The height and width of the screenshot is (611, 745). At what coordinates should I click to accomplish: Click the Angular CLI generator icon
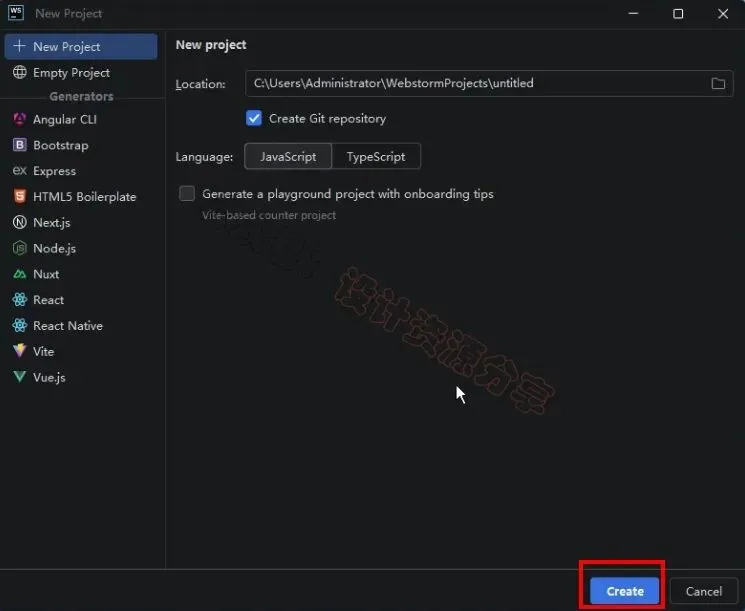[x=19, y=119]
